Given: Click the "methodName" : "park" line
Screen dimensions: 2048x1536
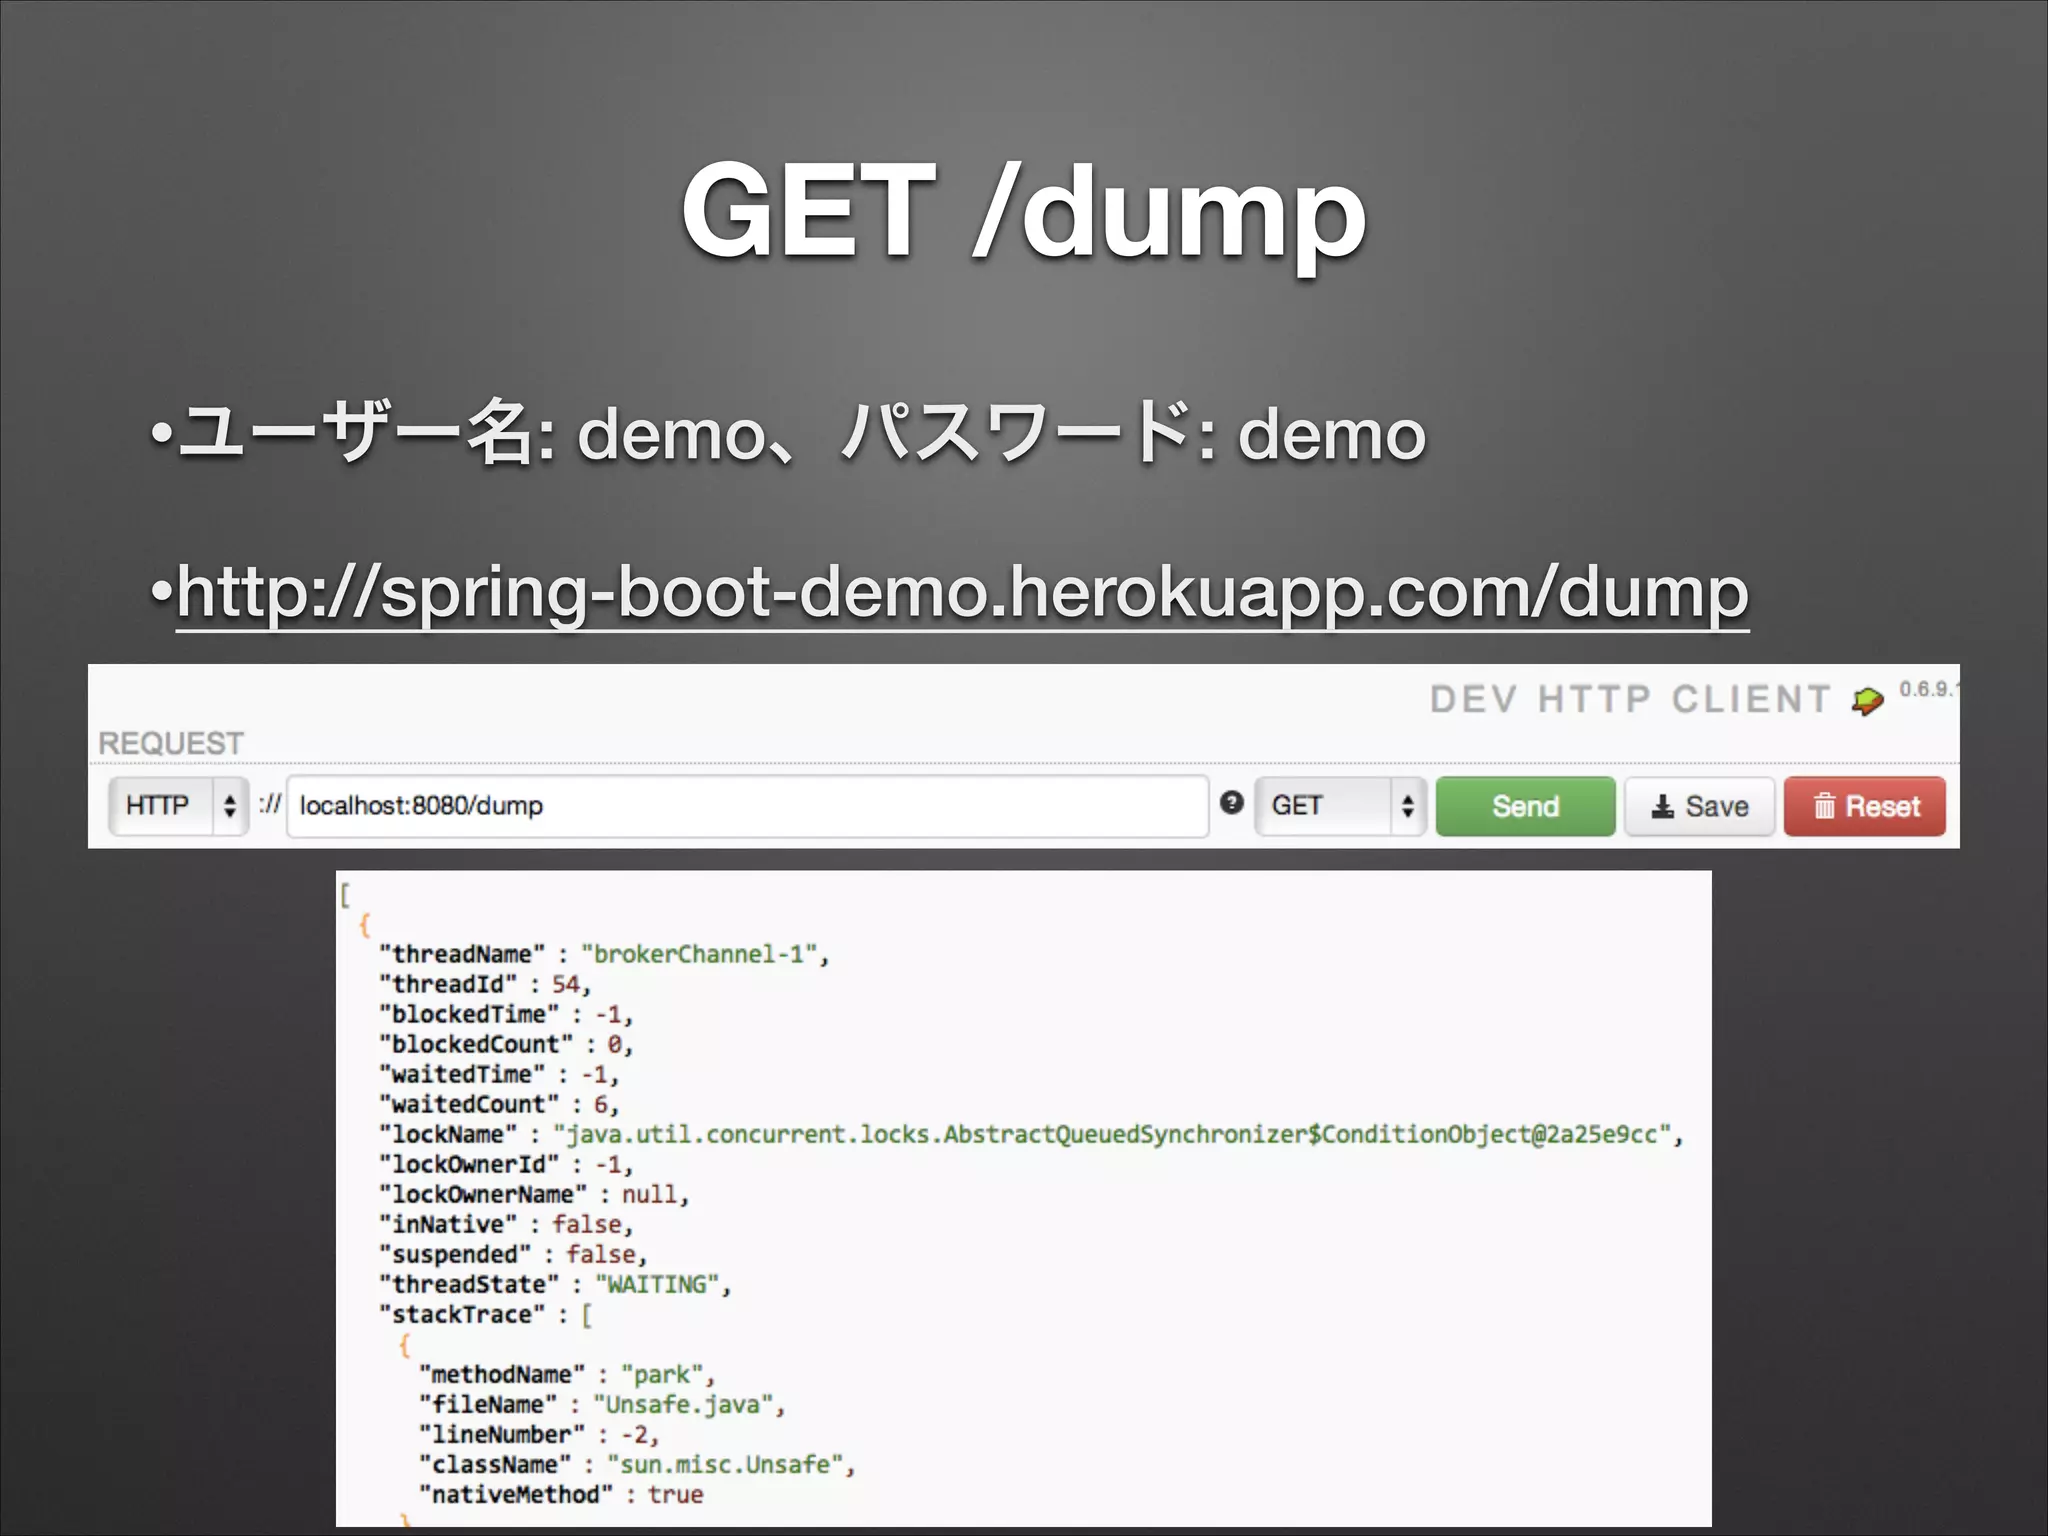Looking at the screenshot, I should [x=567, y=1374].
